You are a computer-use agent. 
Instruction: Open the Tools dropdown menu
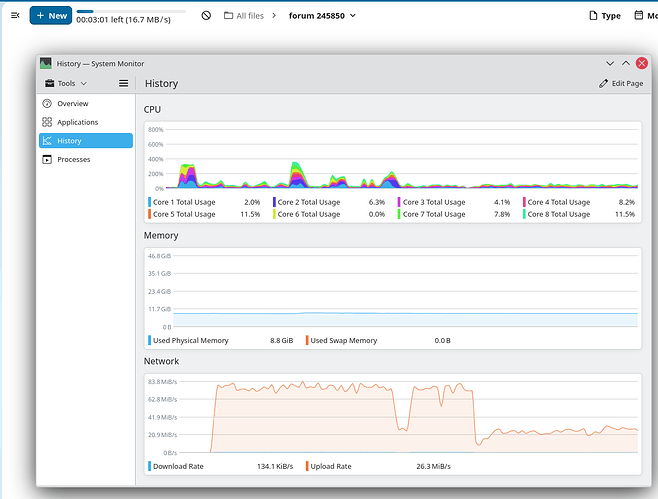pos(66,83)
